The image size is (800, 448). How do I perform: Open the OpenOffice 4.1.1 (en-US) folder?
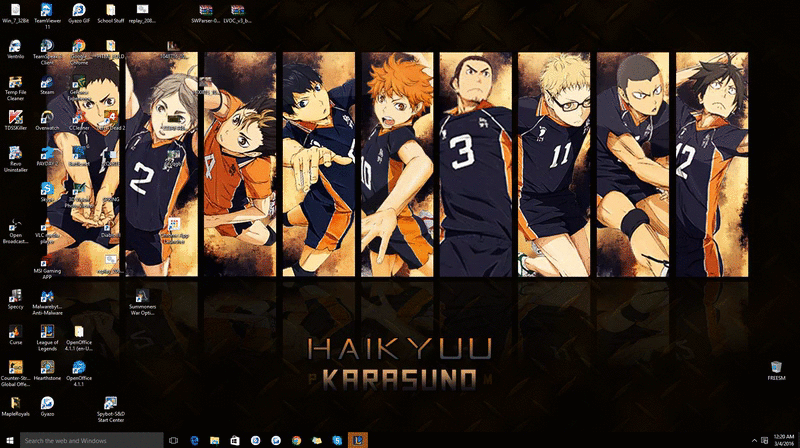pyautogui.click(x=79, y=338)
